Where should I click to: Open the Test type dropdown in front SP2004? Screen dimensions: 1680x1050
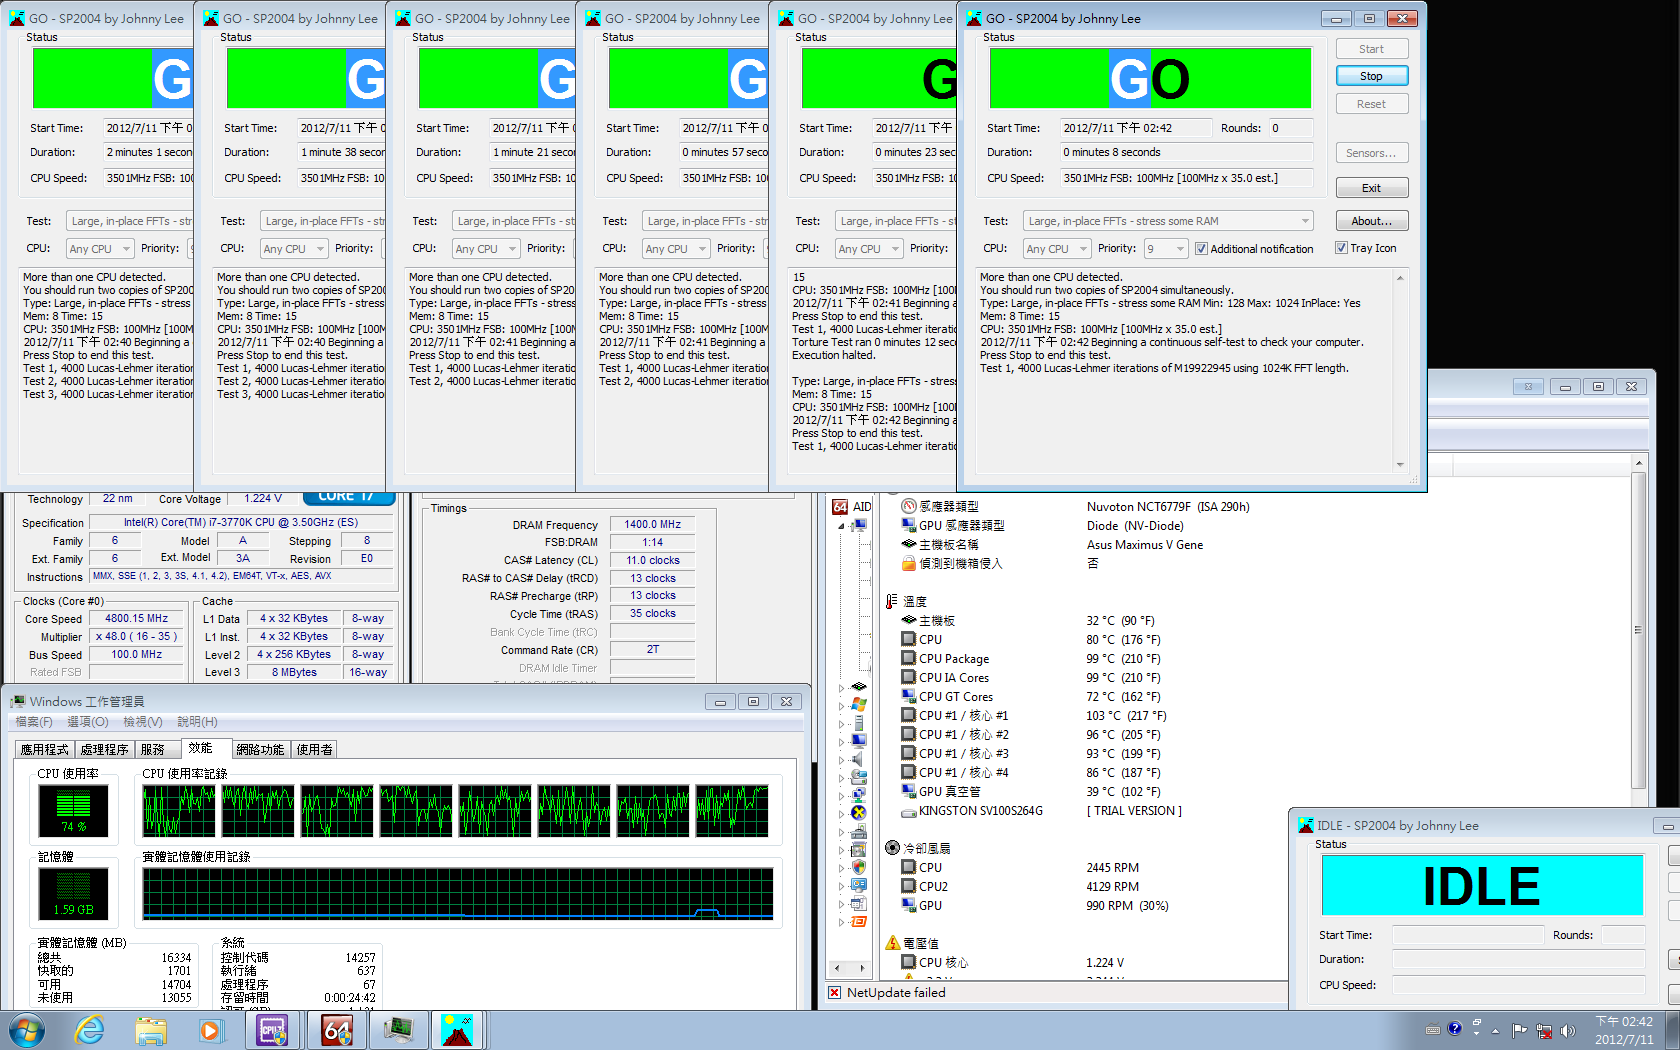click(x=1168, y=221)
